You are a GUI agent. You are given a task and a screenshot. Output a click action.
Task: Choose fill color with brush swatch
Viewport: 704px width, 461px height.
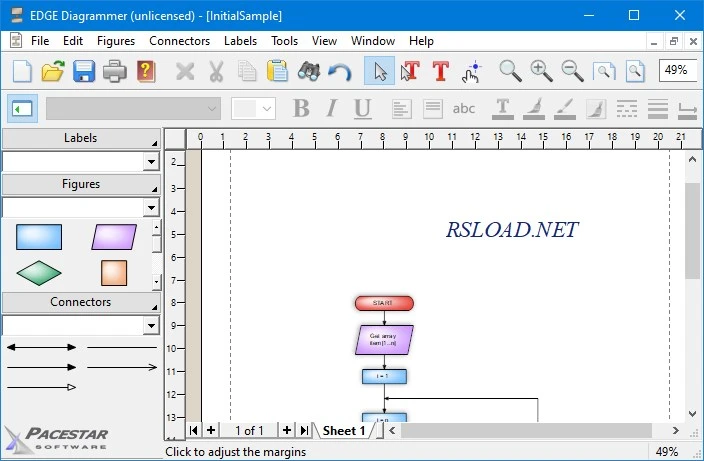click(x=534, y=109)
